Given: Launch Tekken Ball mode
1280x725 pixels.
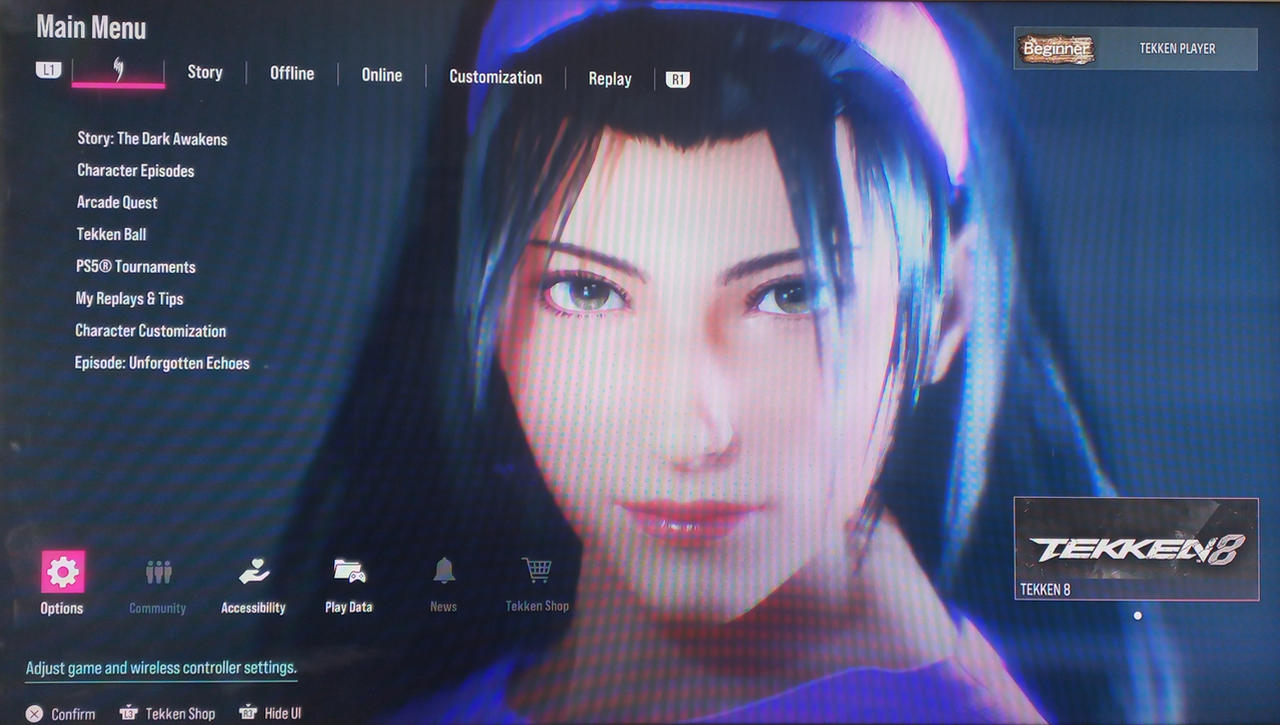Looking at the screenshot, I should click(x=111, y=234).
